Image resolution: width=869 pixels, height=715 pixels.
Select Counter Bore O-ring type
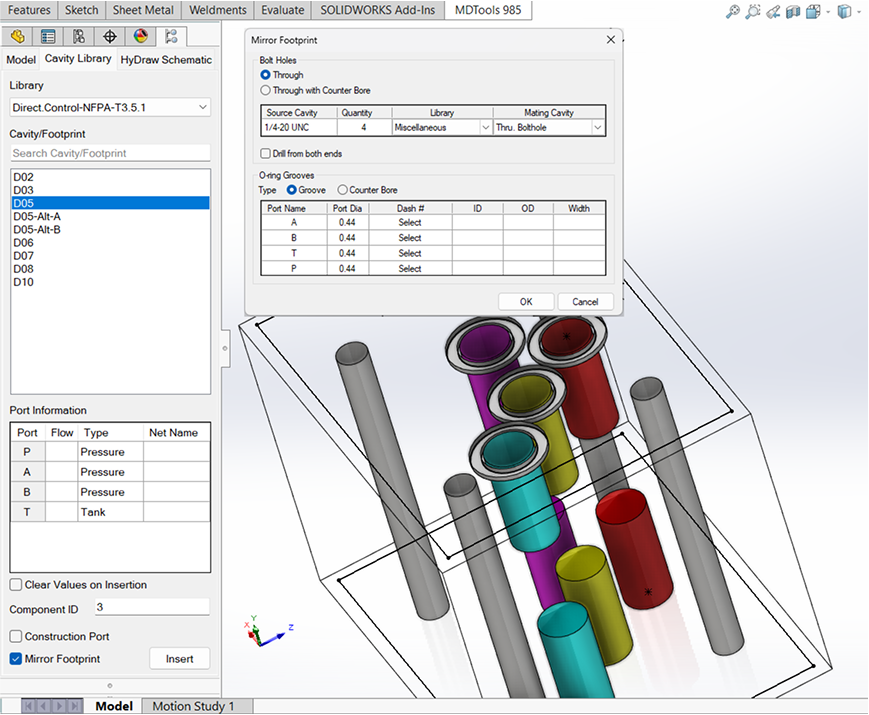click(367, 190)
